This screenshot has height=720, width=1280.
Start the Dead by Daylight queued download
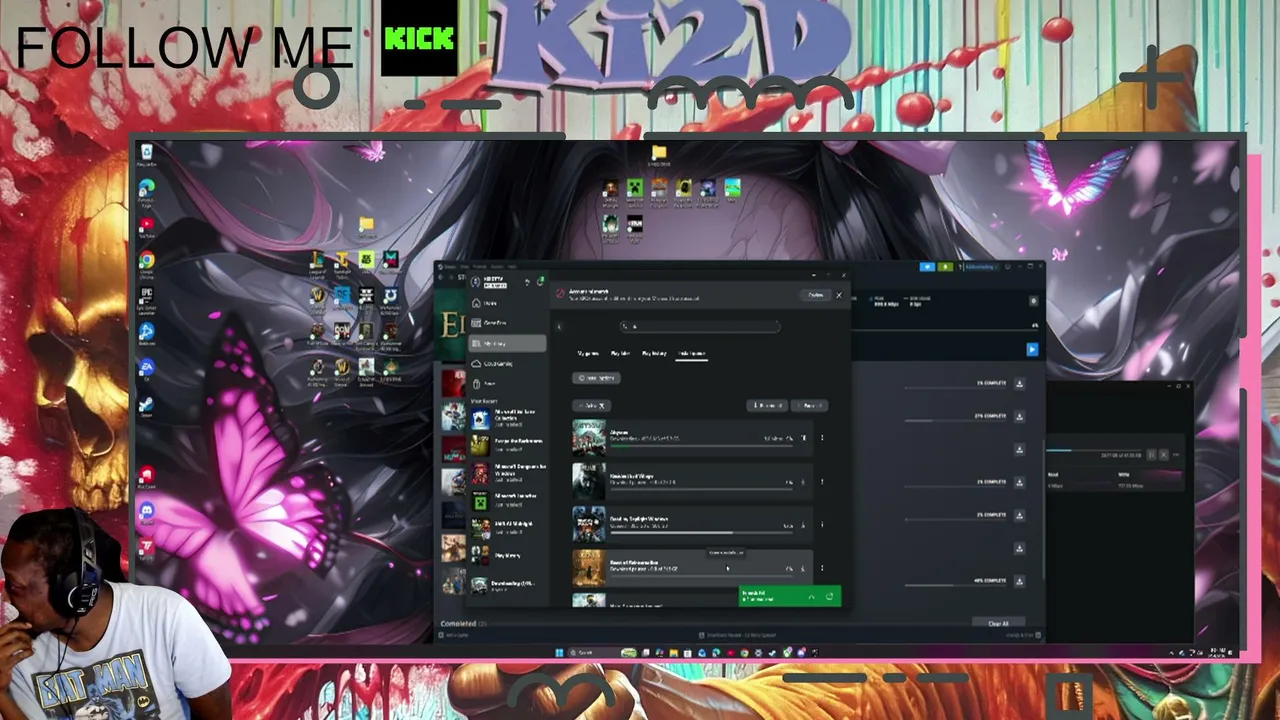[x=802, y=525]
